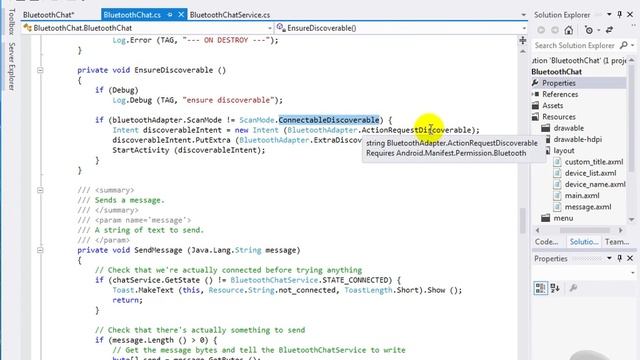Click the Solution Explorer search magnifier icon
The width and height of the screenshot is (640, 360).
tap(624, 45)
